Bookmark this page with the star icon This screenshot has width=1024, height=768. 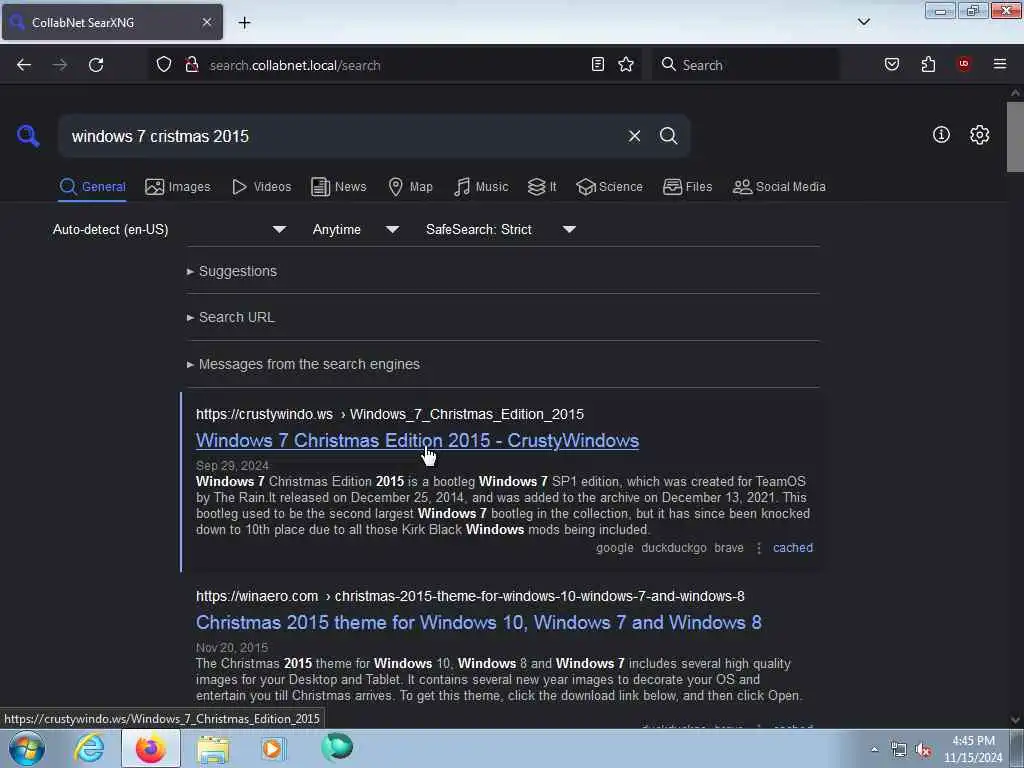pyautogui.click(x=626, y=64)
